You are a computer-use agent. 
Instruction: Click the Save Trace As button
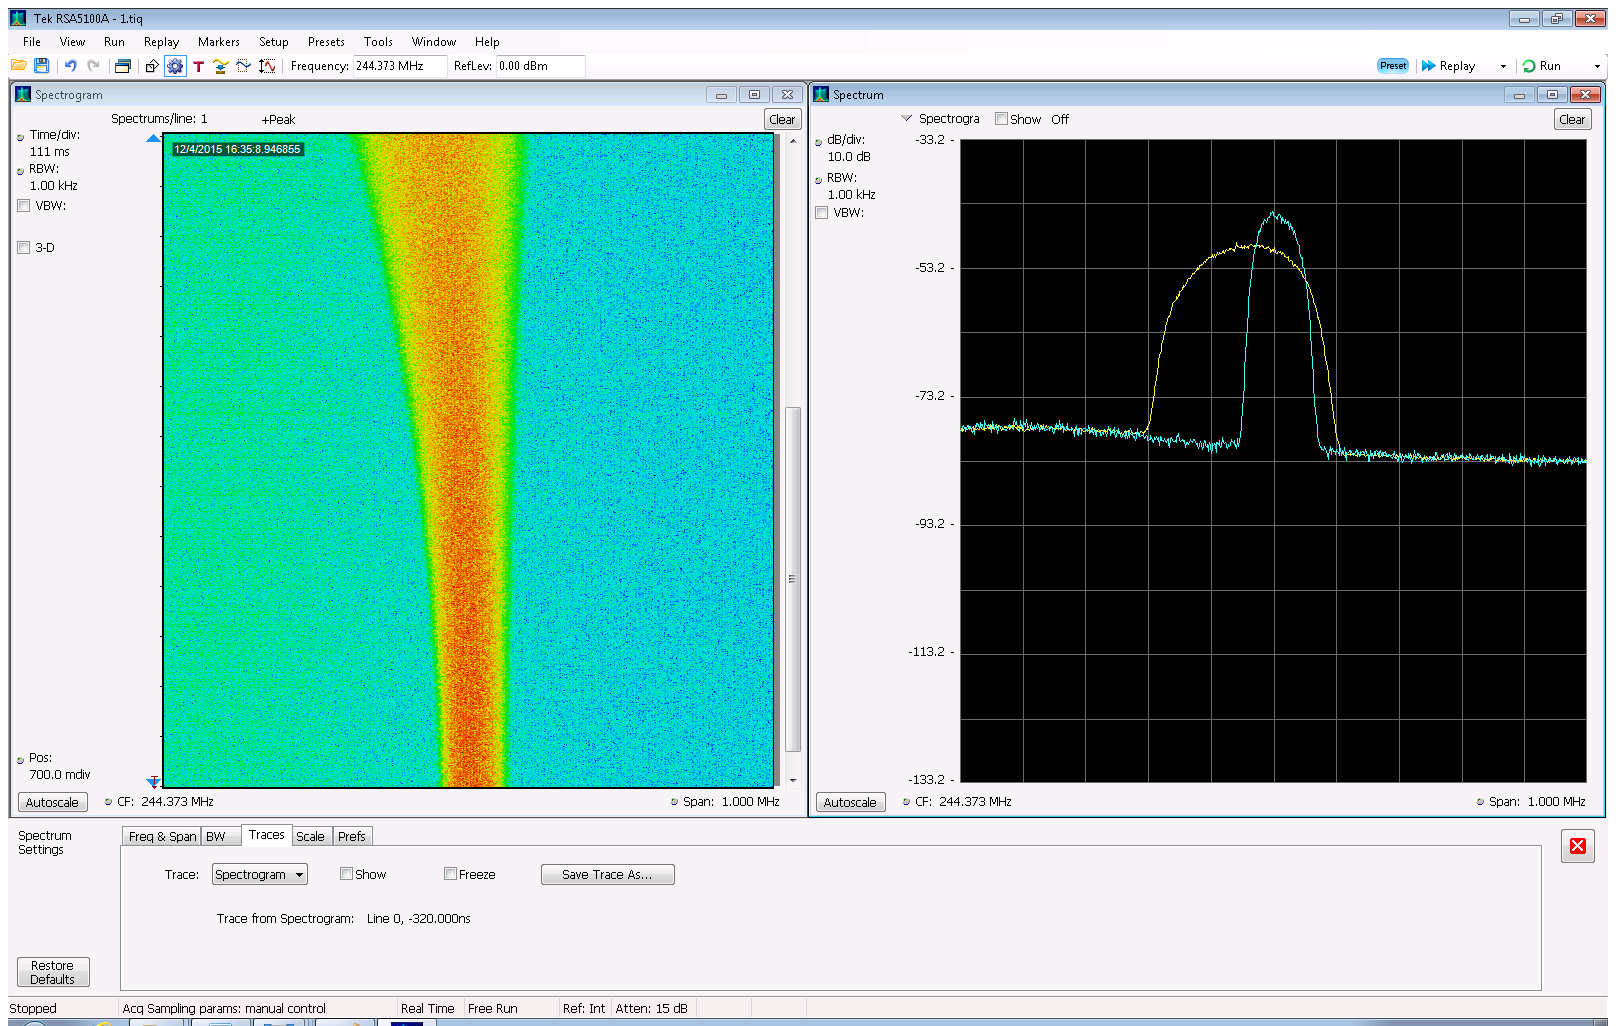pos(607,875)
